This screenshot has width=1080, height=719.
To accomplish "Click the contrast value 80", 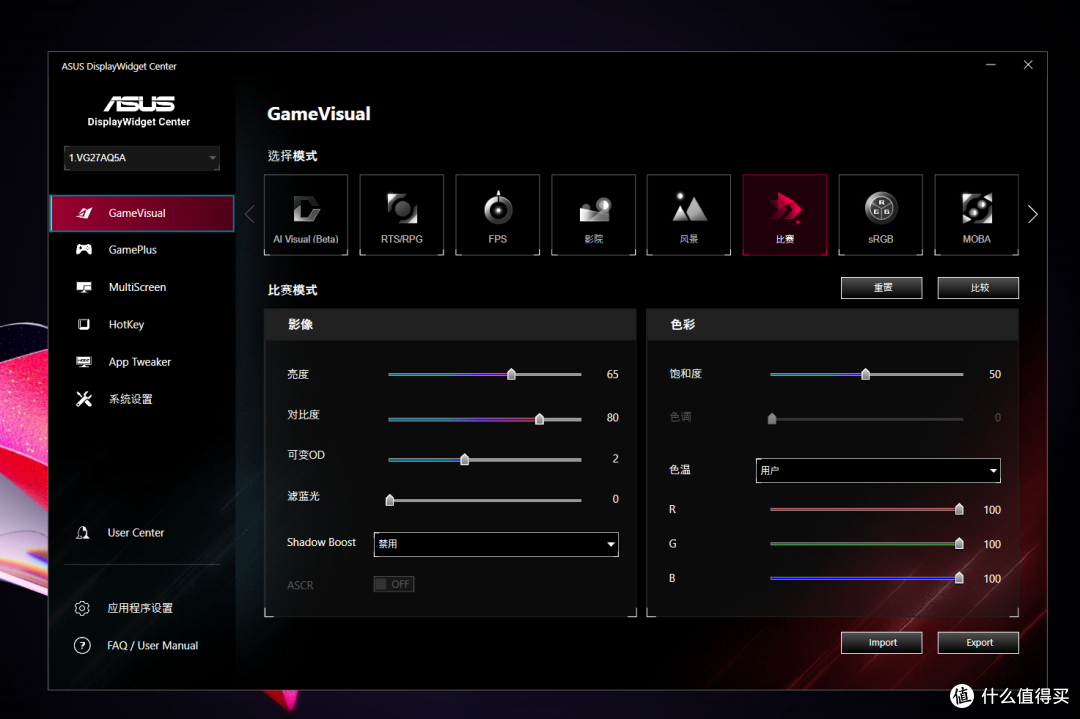I will click(x=612, y=417).
